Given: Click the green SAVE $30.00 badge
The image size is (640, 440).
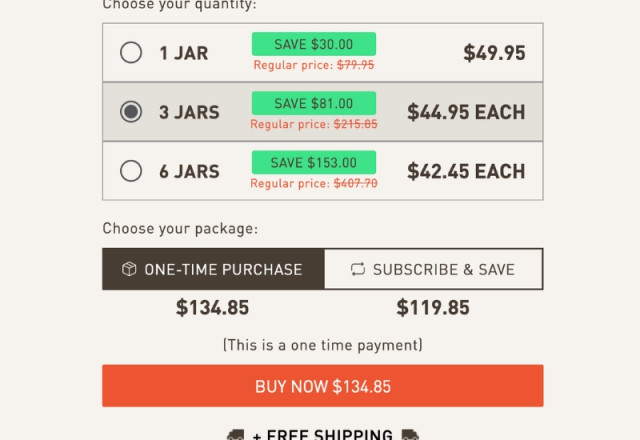Looking at the screenshot, I should (313, 44).
